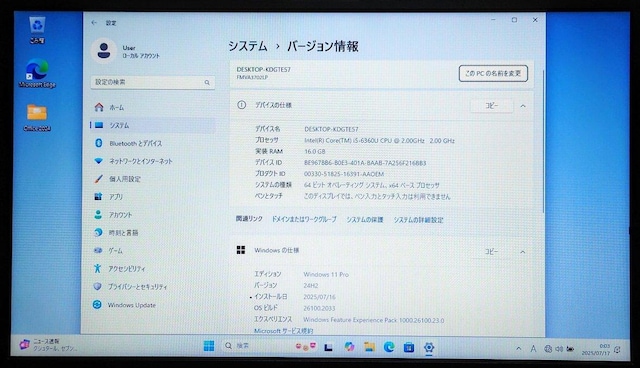
Task: Collapse the デバイスの仕様 section
Action: 523,106
